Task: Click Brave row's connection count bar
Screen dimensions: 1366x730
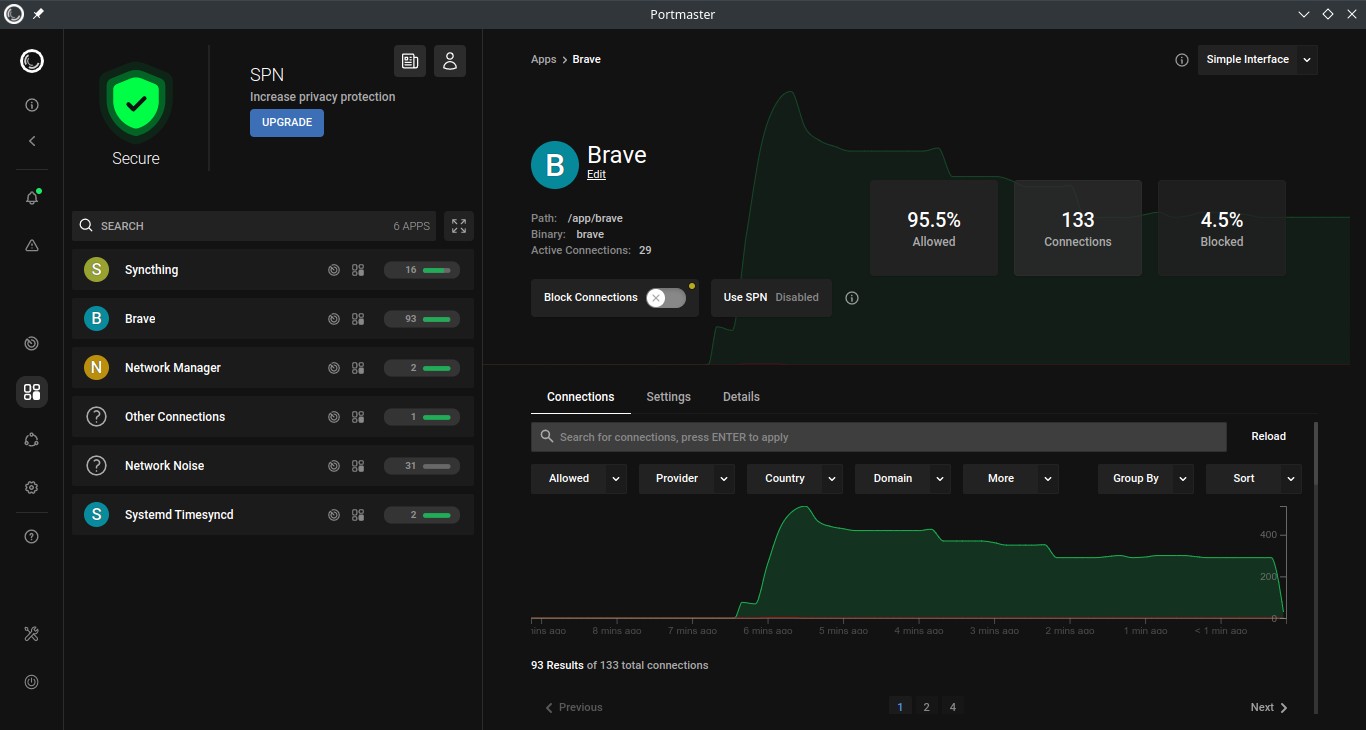Action: (422, 319)
